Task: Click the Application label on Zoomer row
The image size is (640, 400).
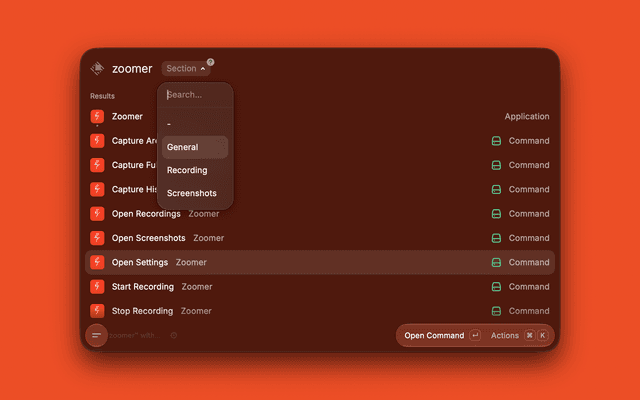Action: pos(527,116)
